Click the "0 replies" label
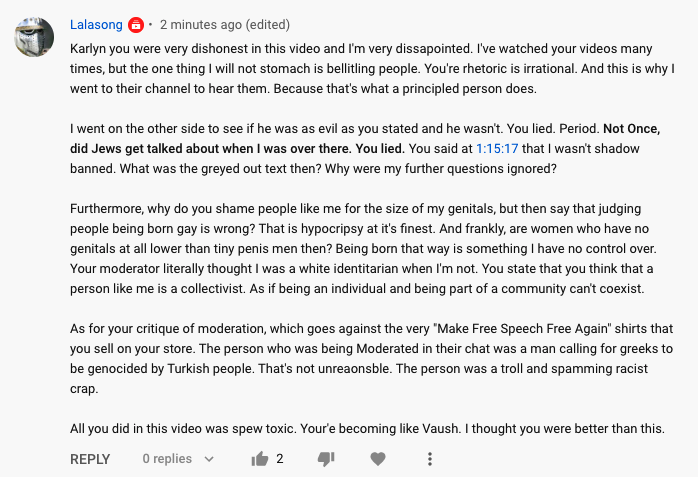The width and height of the screenshot is (698, 477). tap(167, 459)
